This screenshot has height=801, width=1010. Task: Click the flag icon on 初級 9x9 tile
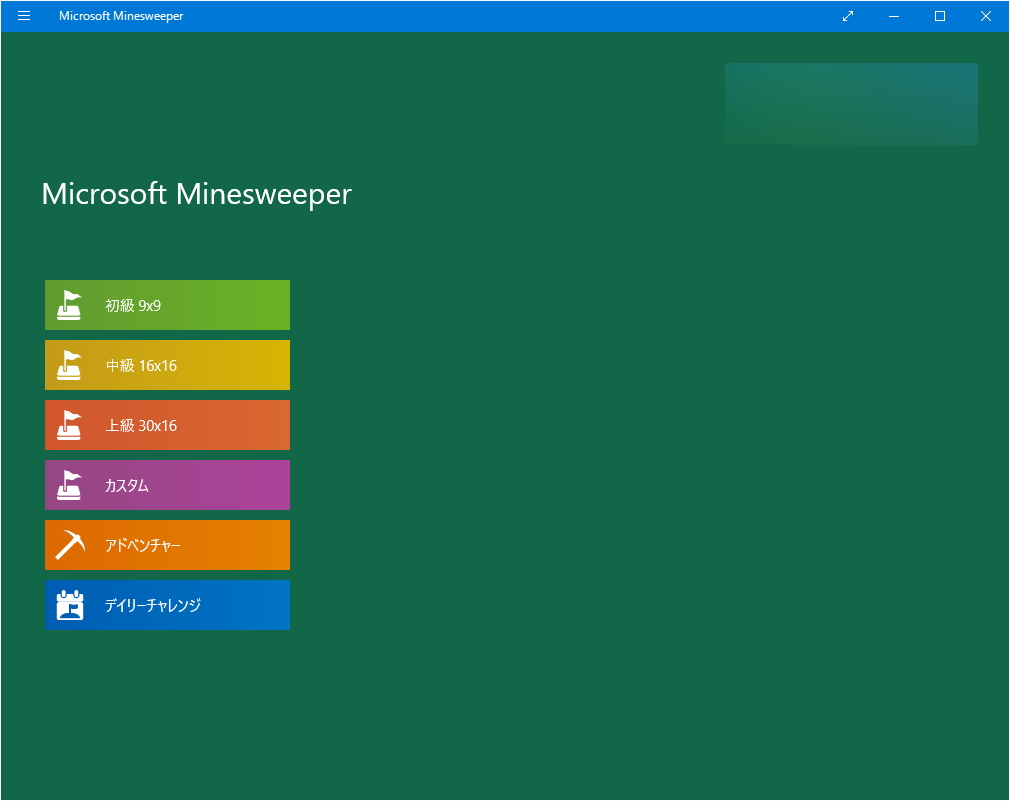point(69,304)
